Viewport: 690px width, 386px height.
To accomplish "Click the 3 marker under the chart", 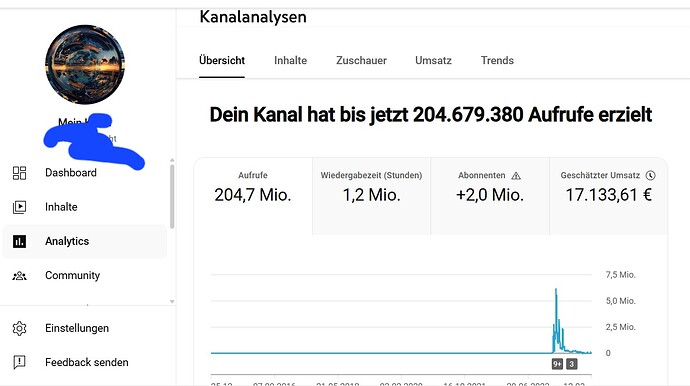I will pyautogui.click(x=572, y=364).
